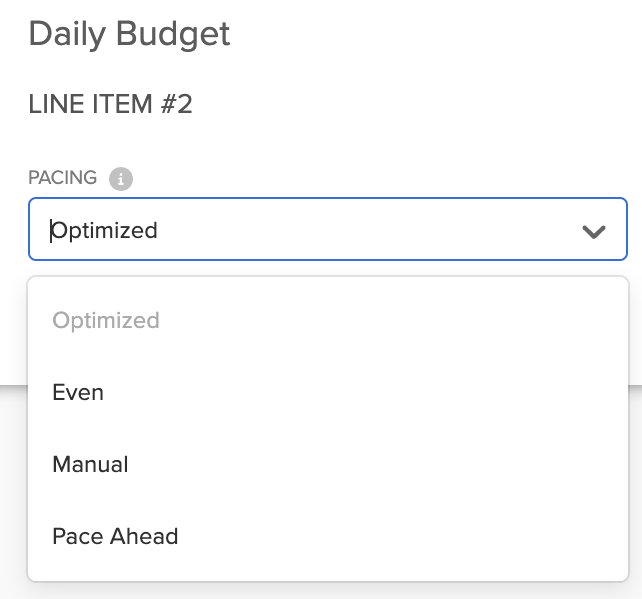
Task: Click the Optimized text in the field
Action: [x=105, y=231]
